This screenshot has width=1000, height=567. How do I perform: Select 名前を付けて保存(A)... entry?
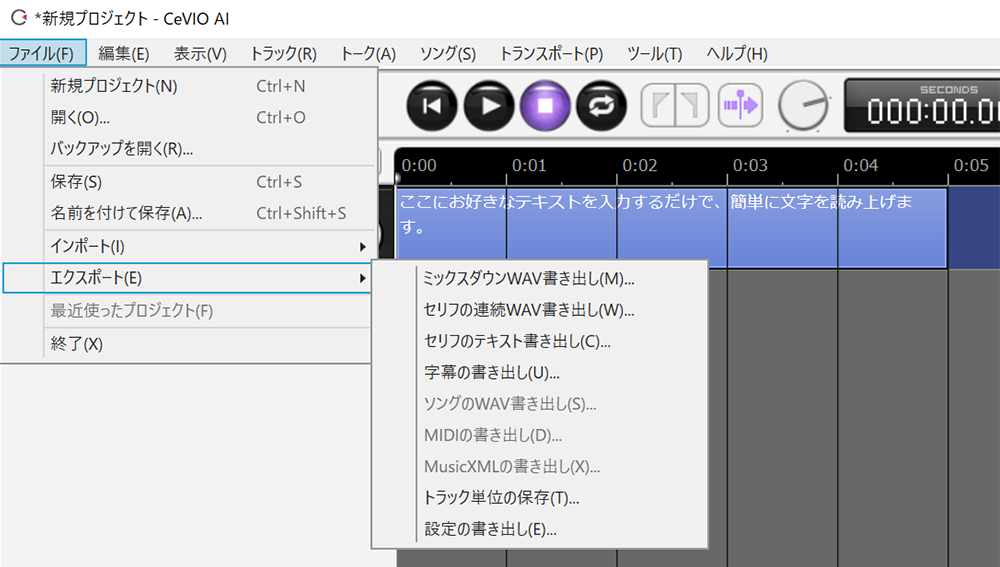[x=189, y=214]
